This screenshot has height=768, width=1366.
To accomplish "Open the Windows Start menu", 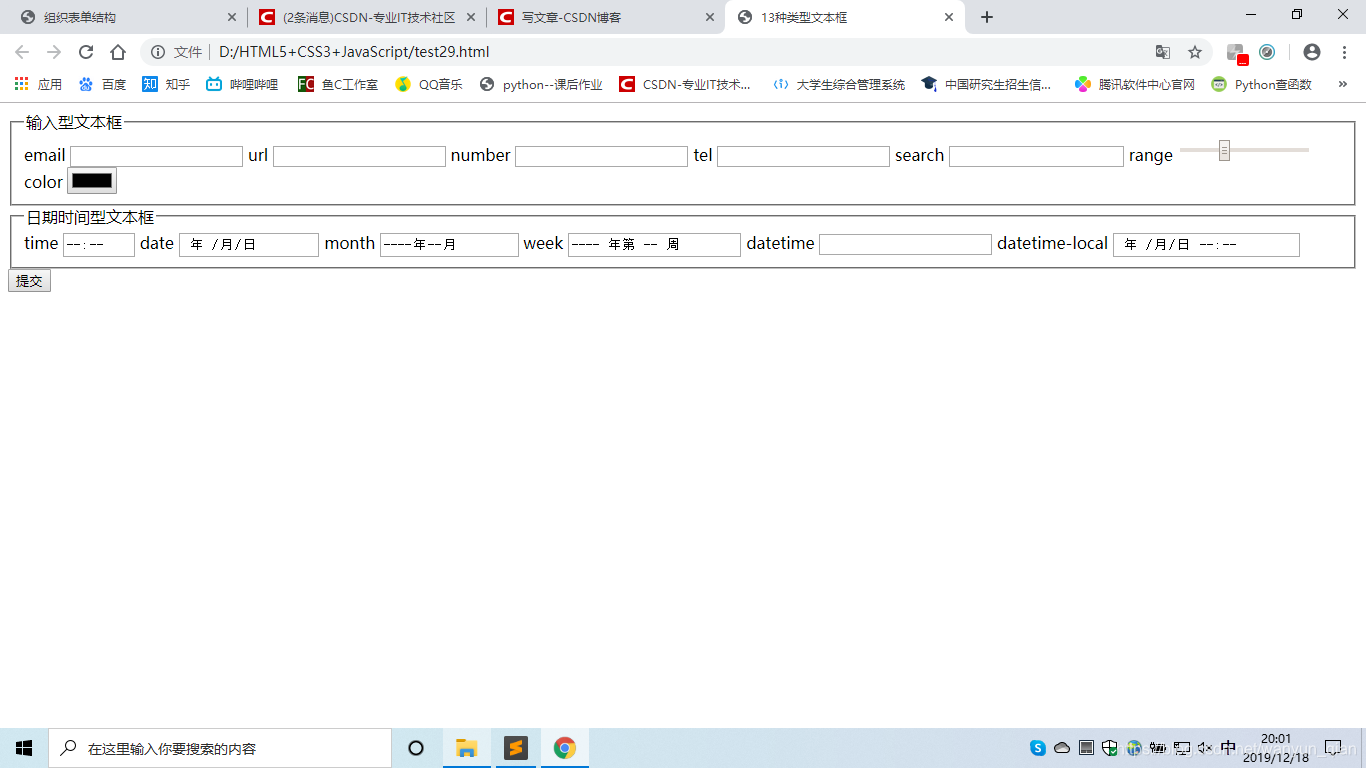I will point(24,748).
